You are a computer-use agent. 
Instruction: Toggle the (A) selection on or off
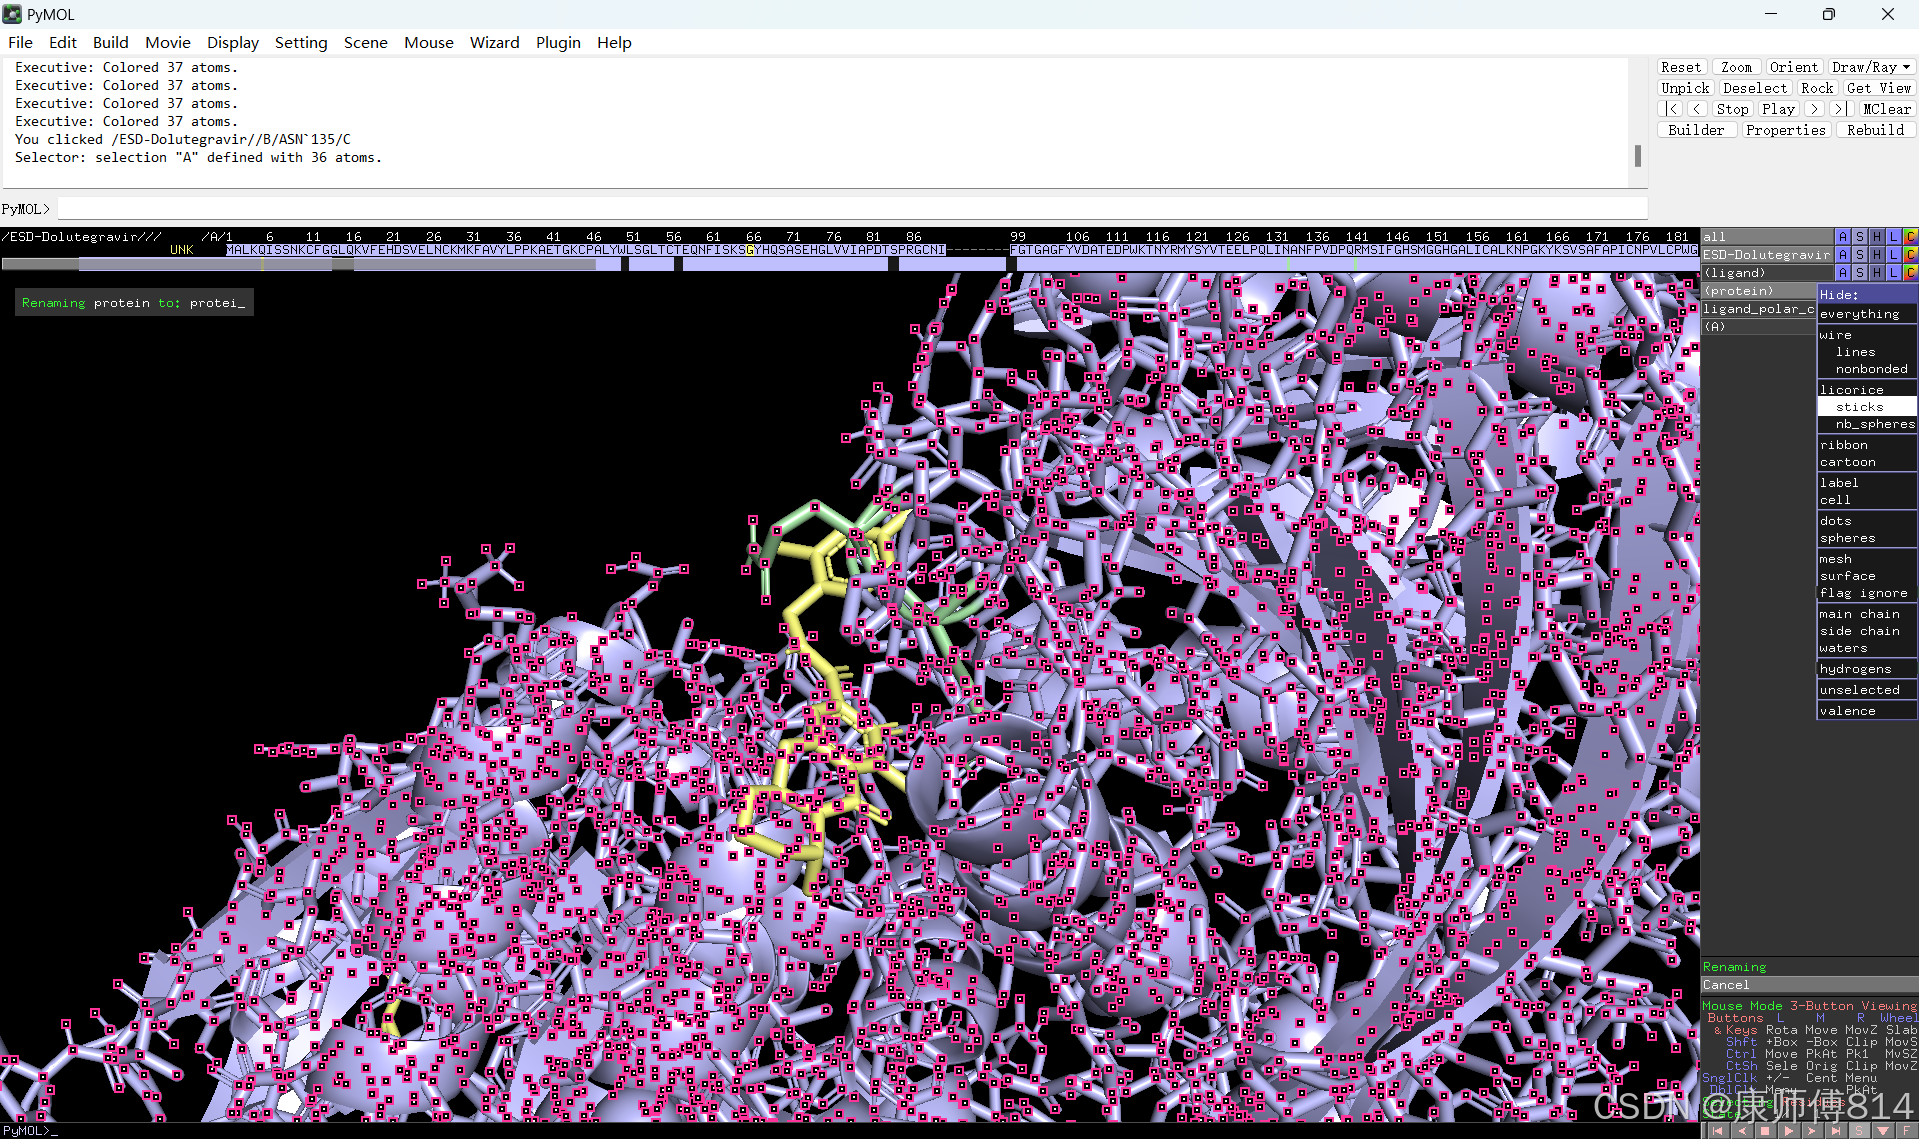1758,327
